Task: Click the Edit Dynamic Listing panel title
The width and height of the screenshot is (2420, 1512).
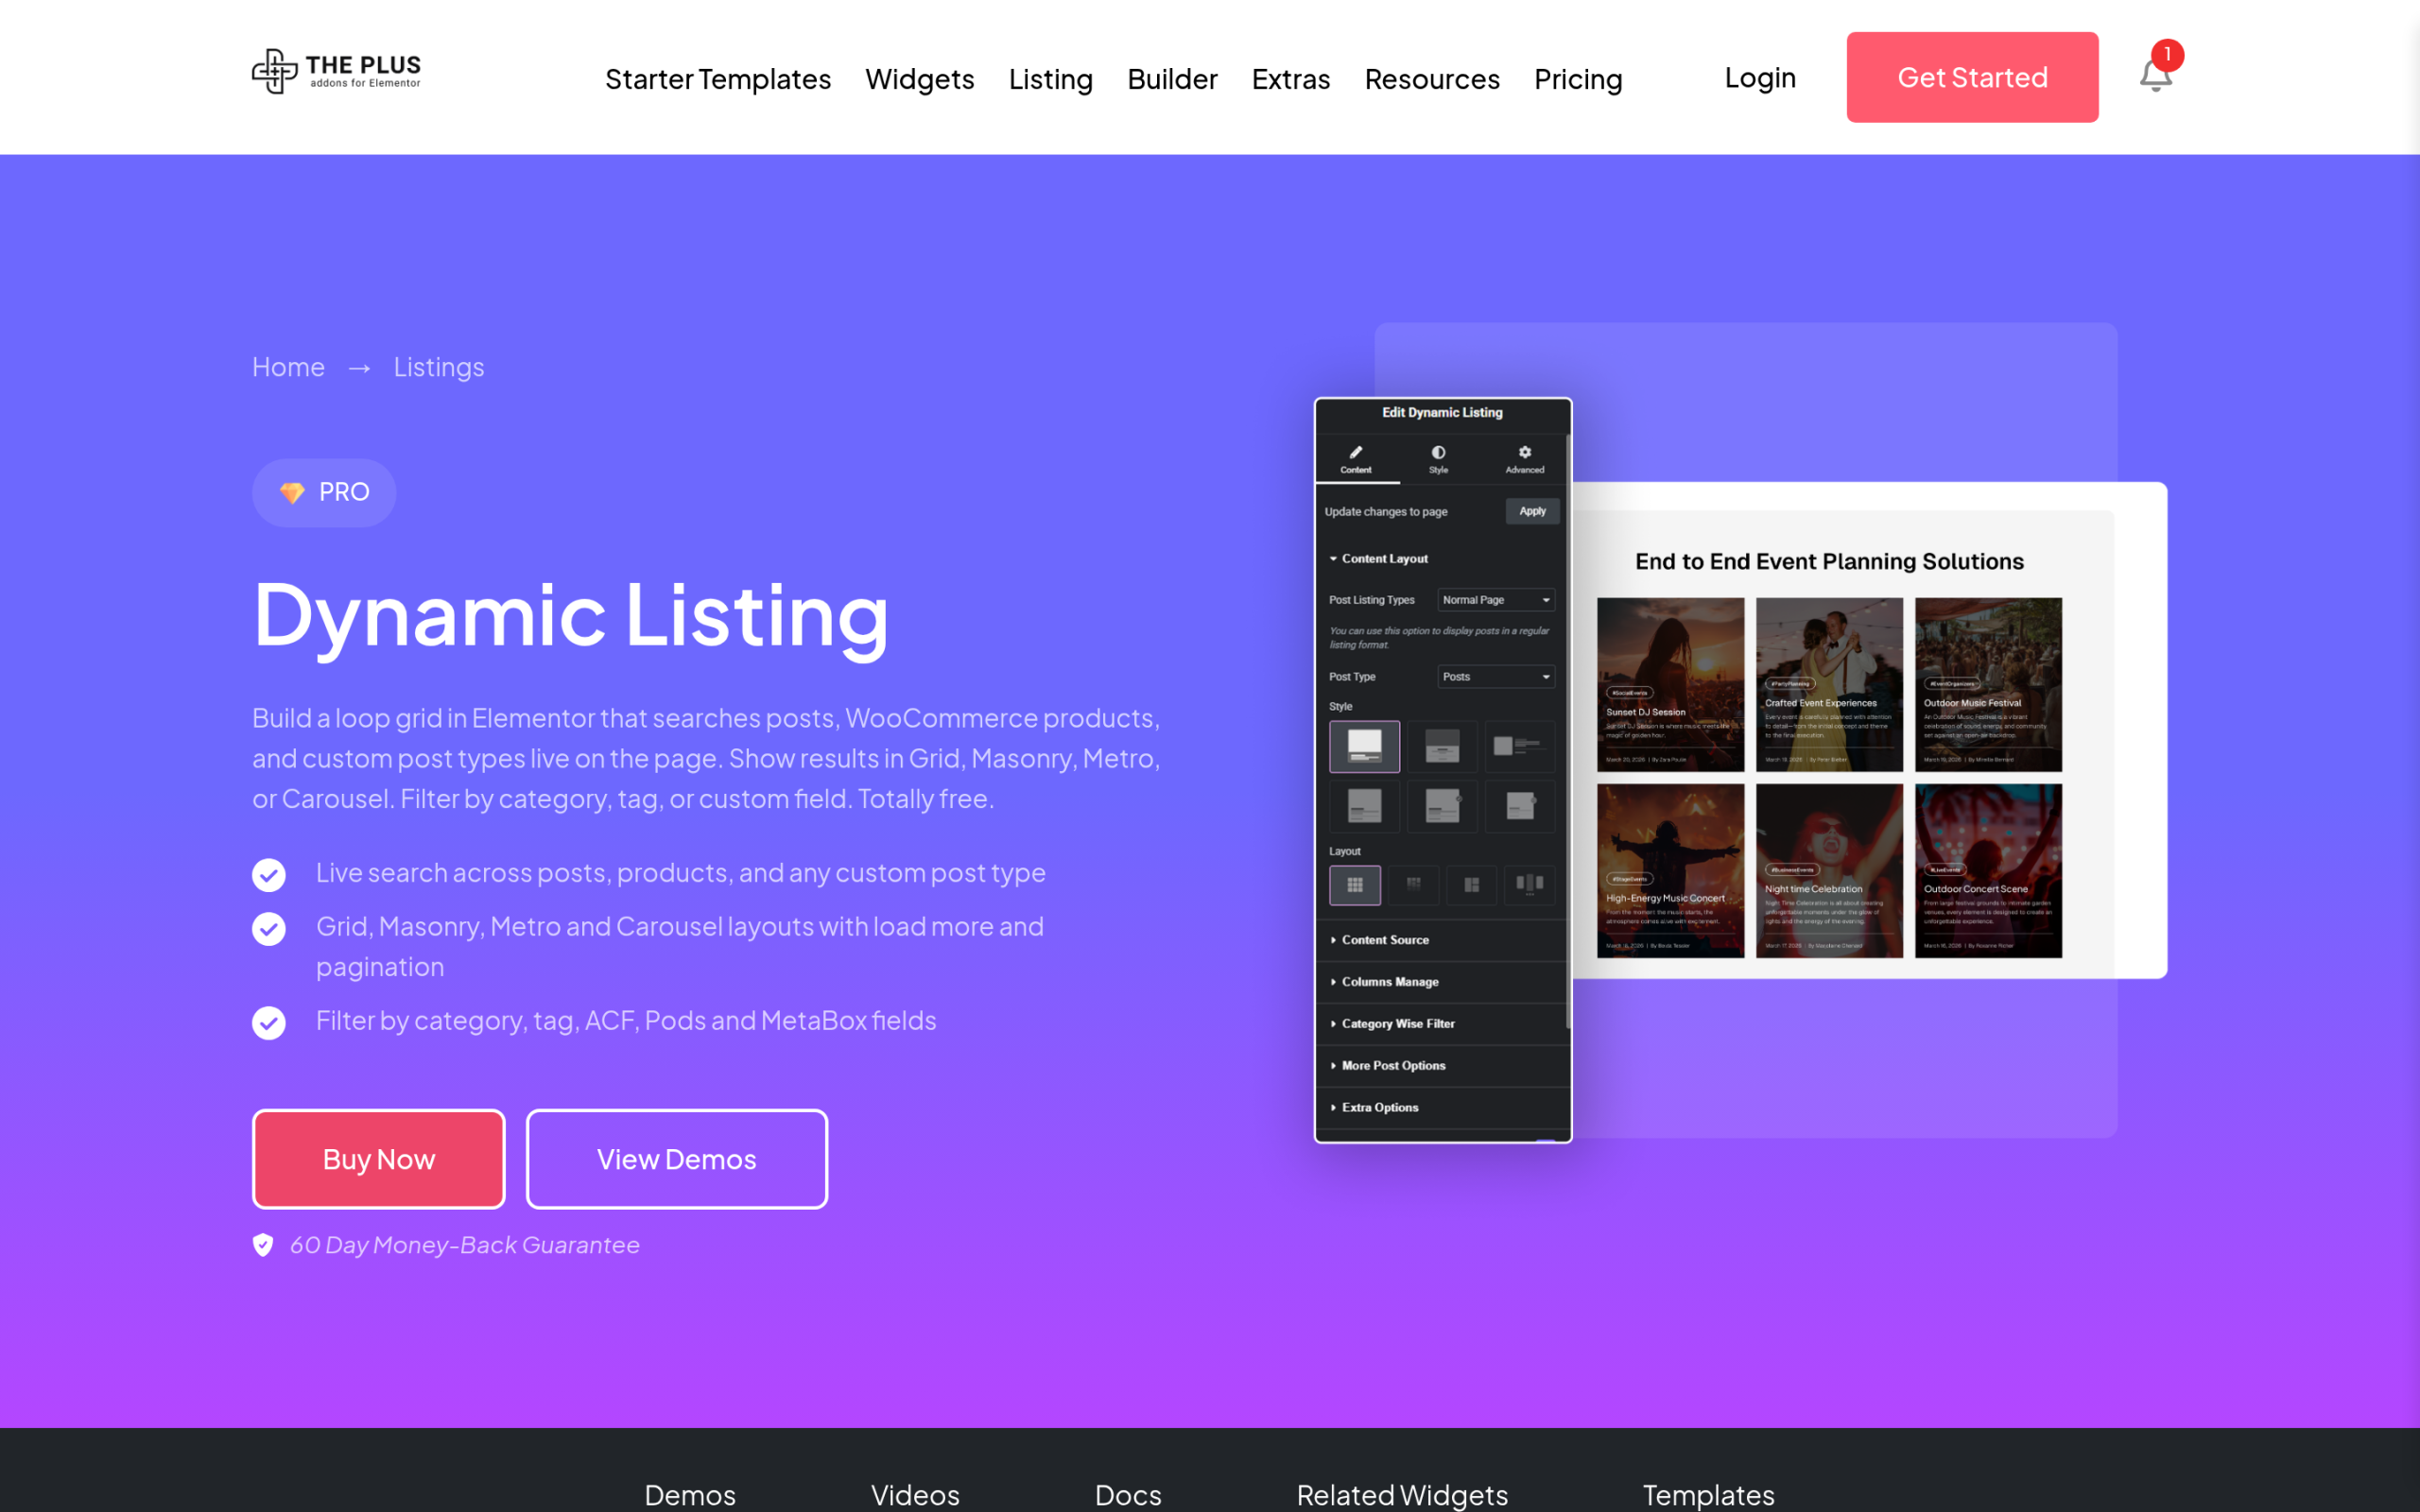Action: point(1442,412)
